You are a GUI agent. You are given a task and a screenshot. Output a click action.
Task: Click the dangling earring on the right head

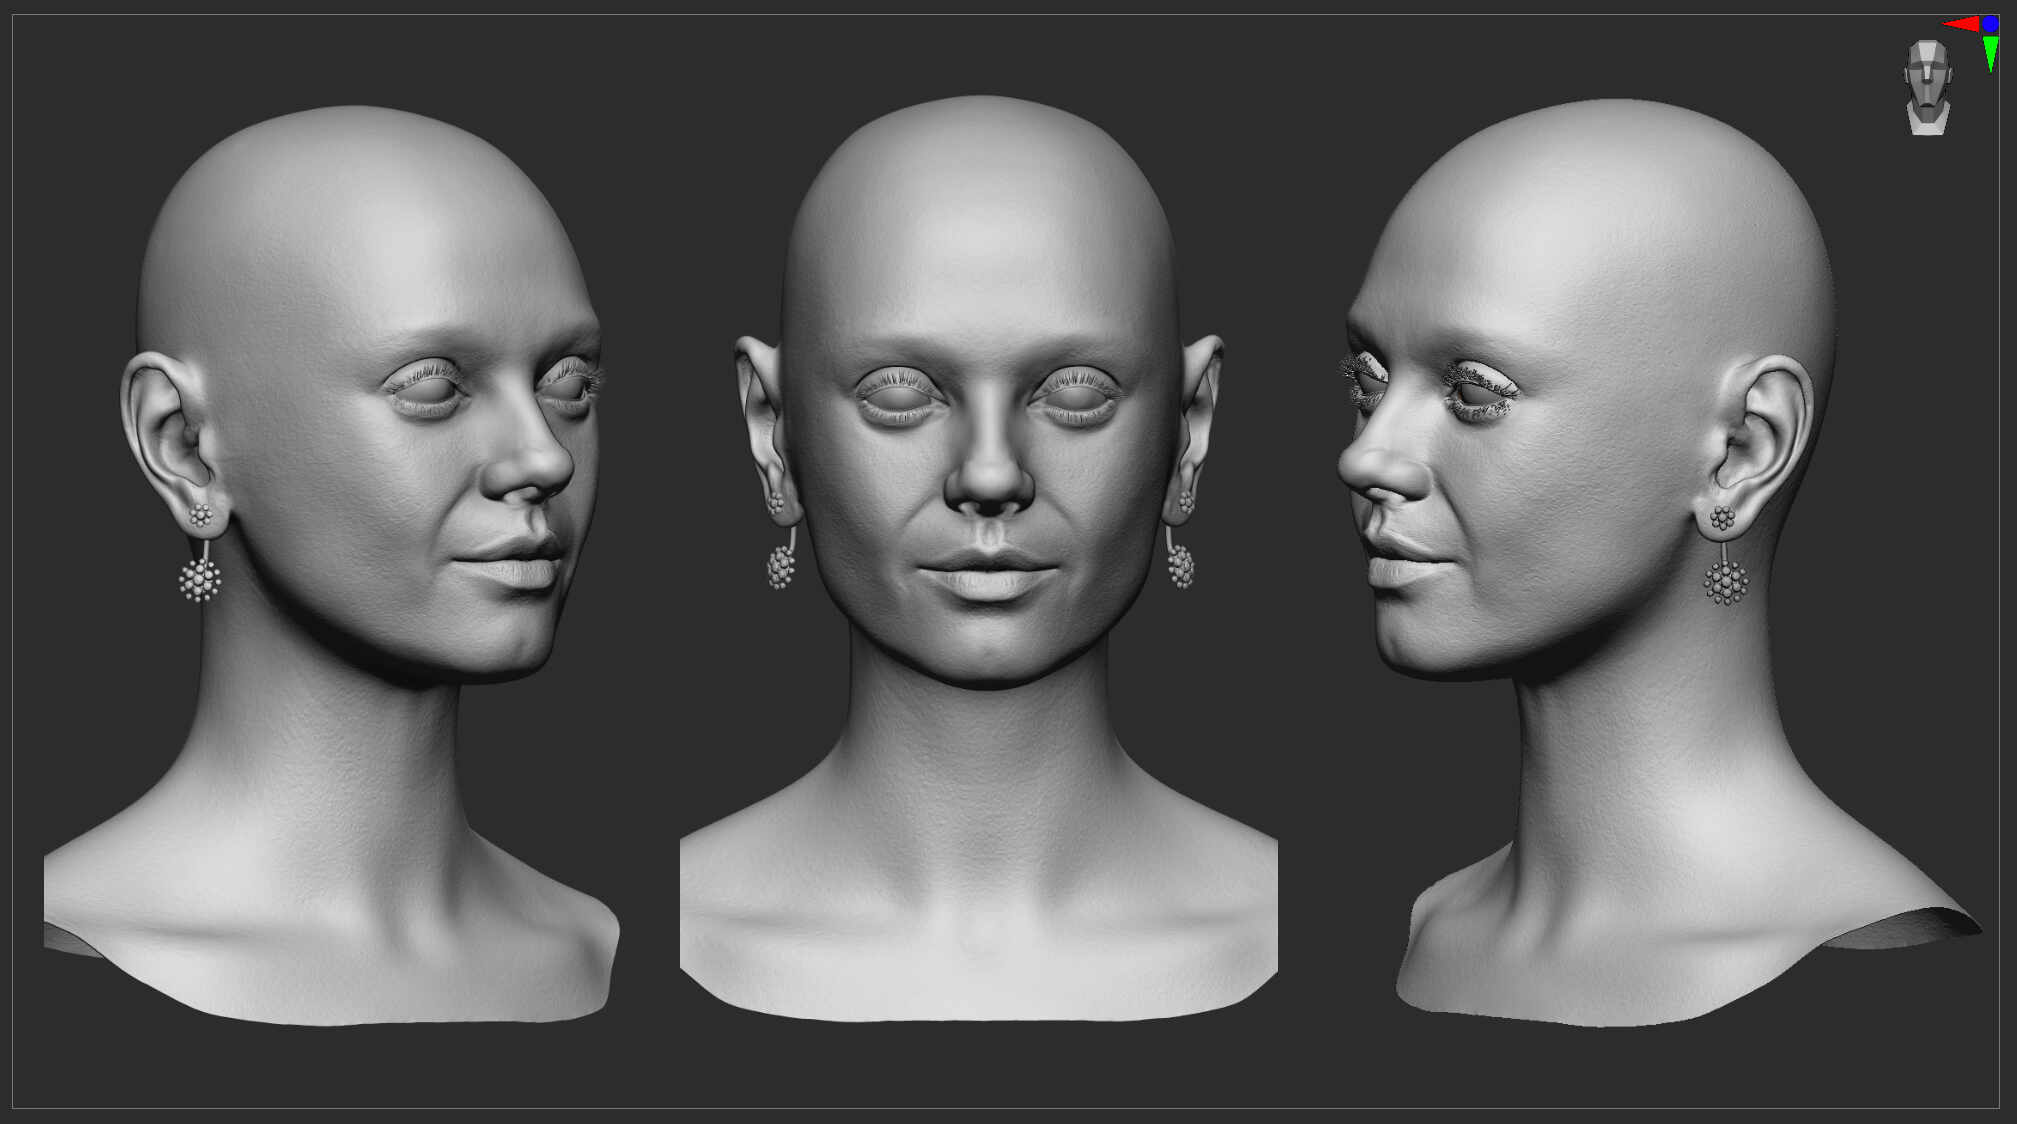coord(1726,582)
